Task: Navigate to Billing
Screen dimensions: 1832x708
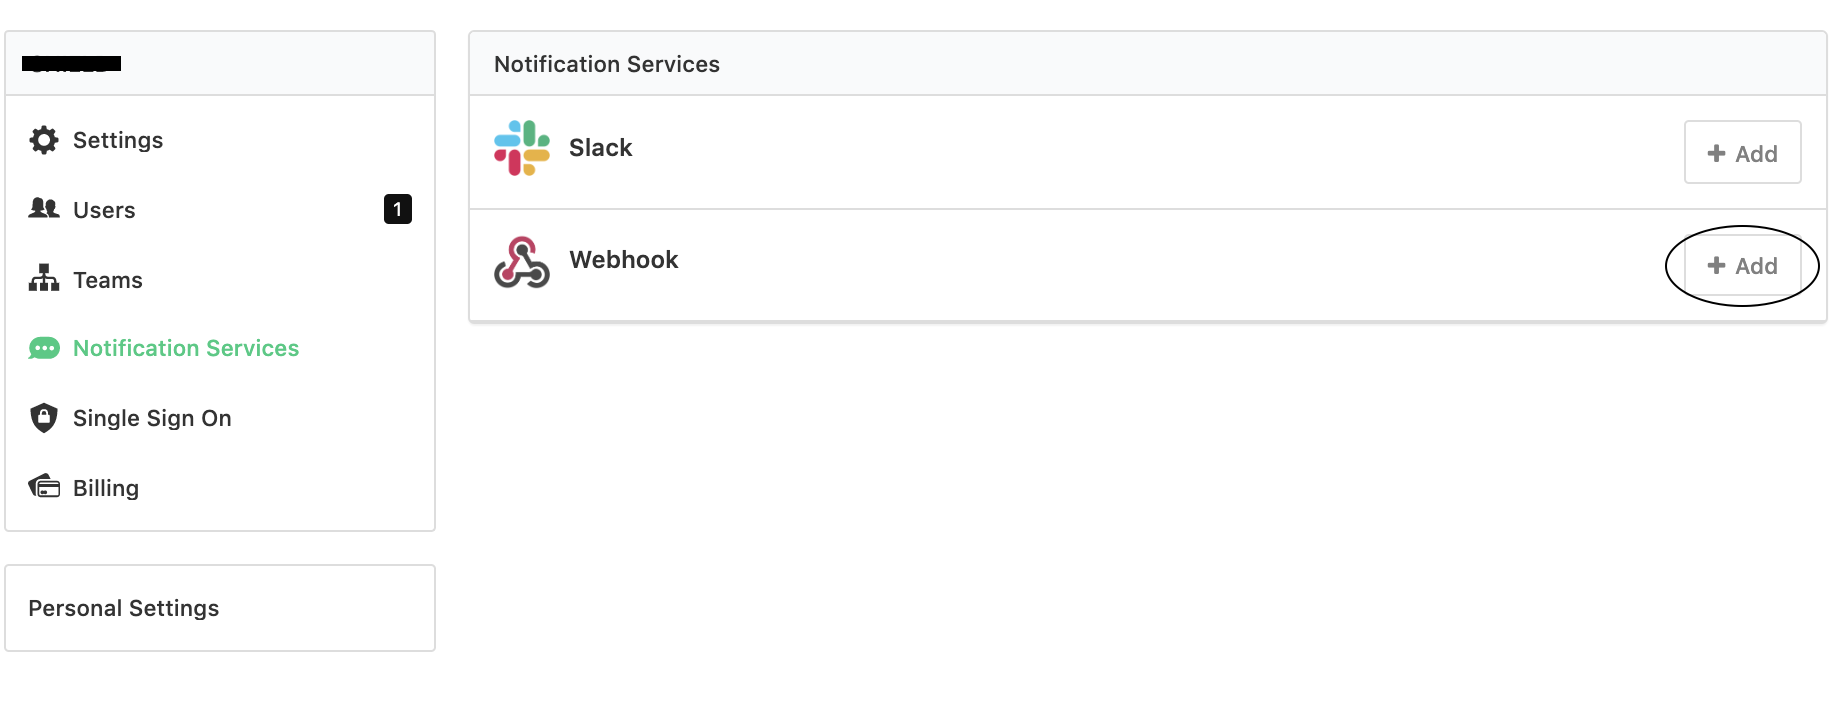Action: pos(106,488)
